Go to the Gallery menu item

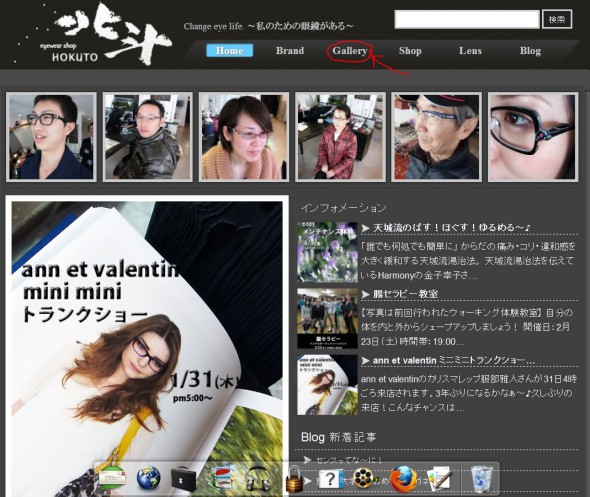point(350,51)
